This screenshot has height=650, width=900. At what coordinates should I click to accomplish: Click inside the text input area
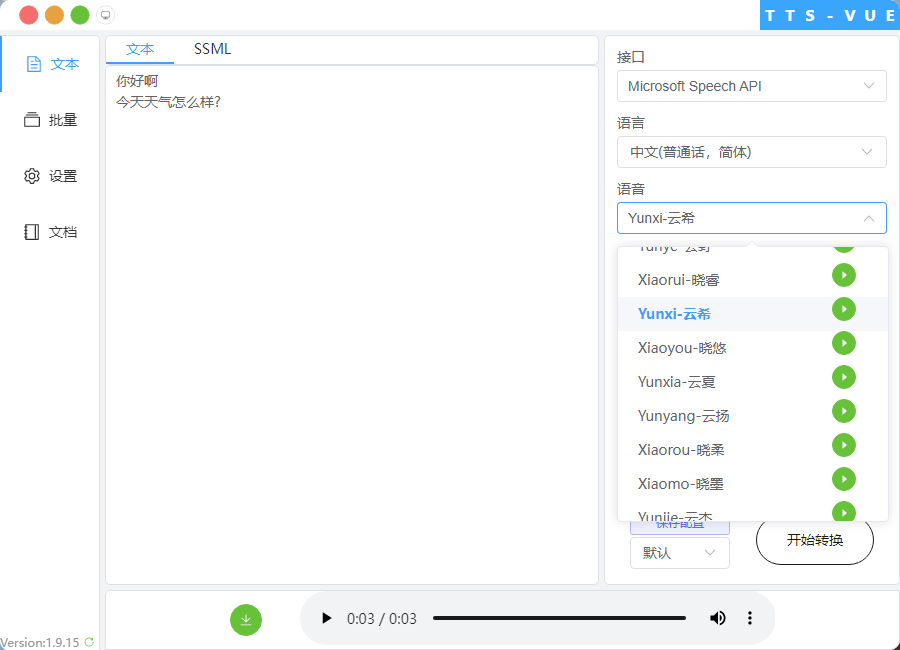pyautogui.click(x=350, y=330)
